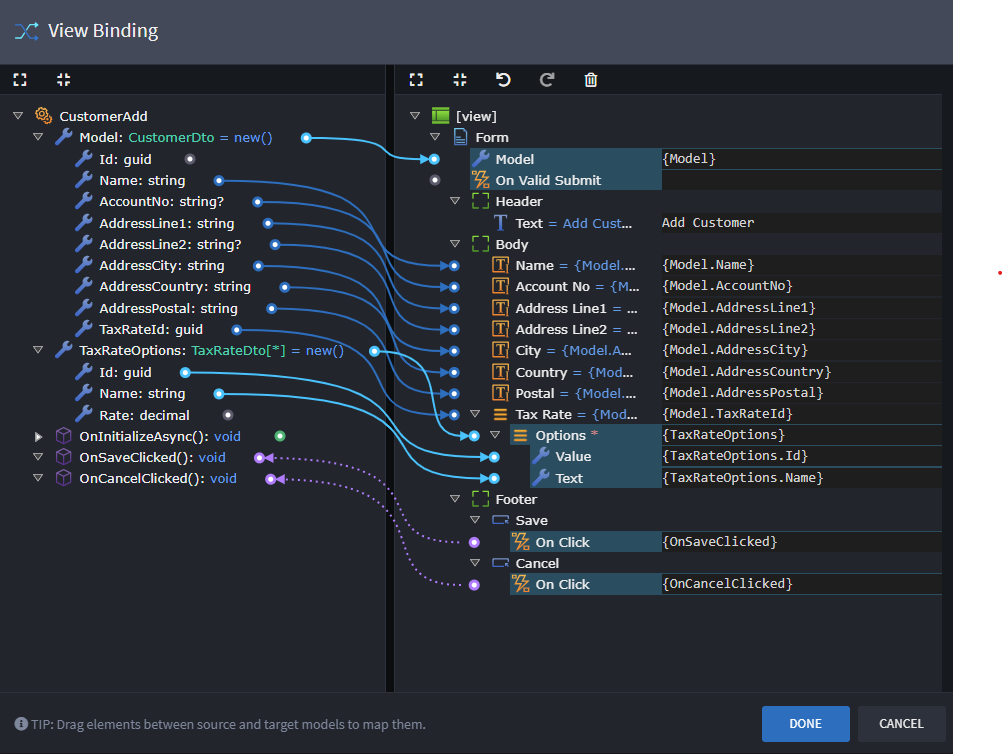The height and width of the screenshot is (754, 1003).
Task: Collapse the Model: CustomerDto node
Action: 38,137
